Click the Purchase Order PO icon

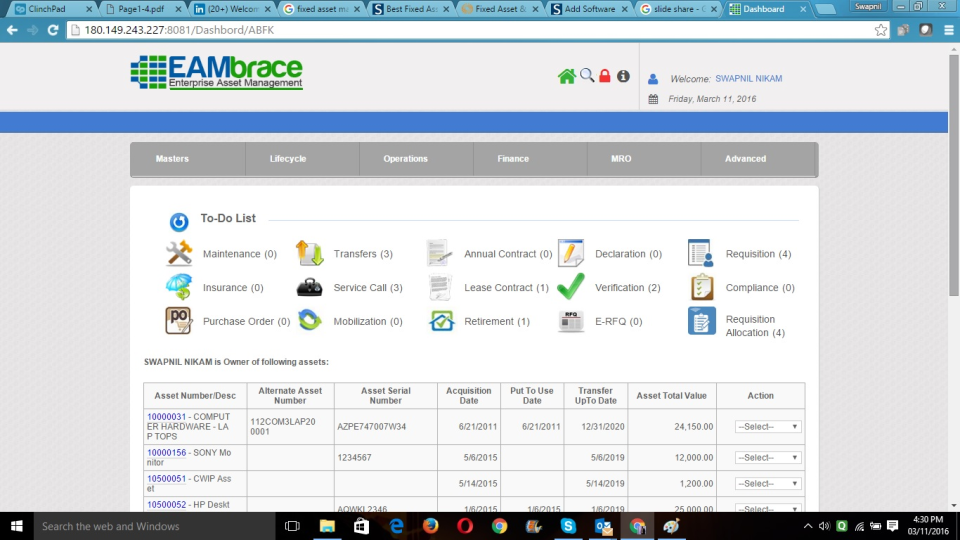point(179,320)
